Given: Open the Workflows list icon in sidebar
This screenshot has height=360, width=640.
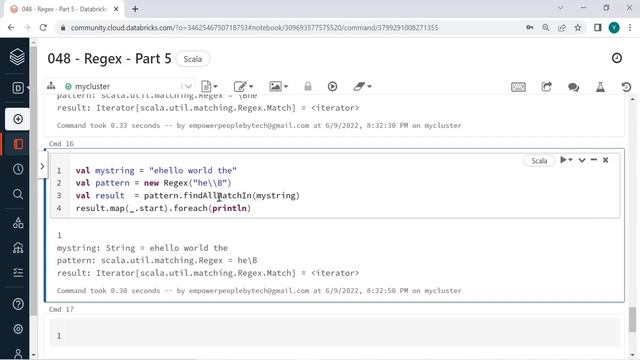Looking at the screenshot, I should 18,272.
